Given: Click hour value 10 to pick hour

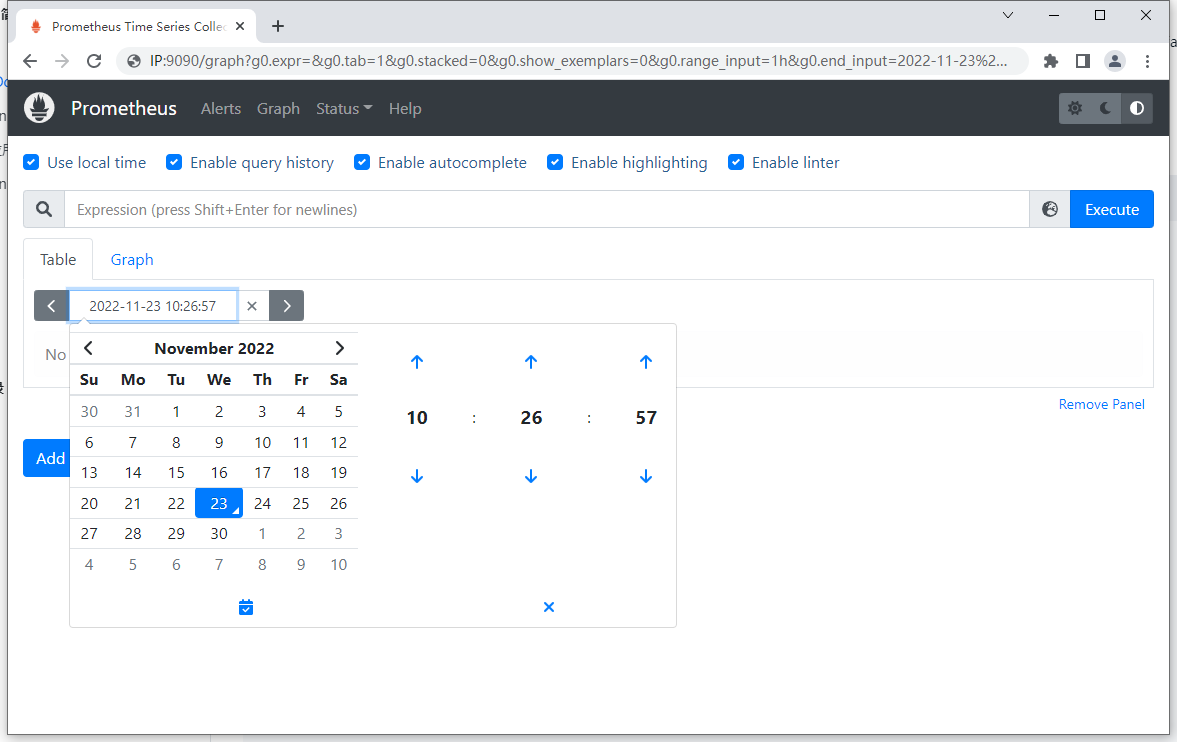Looking at the screenshot, I should coord(417,418).
